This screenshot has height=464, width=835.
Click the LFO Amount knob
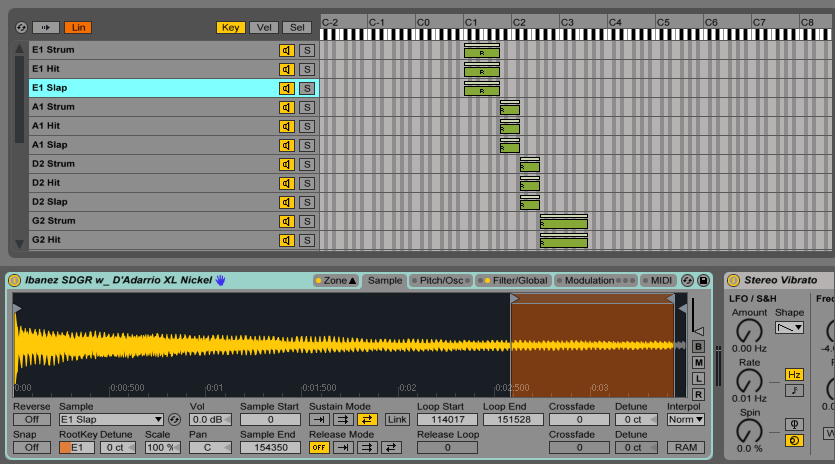point(748,330)
